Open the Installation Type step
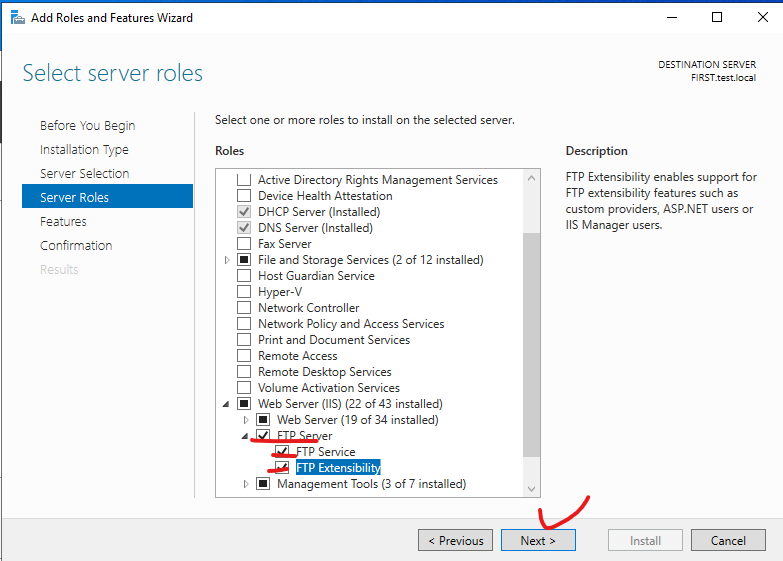This screenshot has width=783, height=561. coord(84,149)
